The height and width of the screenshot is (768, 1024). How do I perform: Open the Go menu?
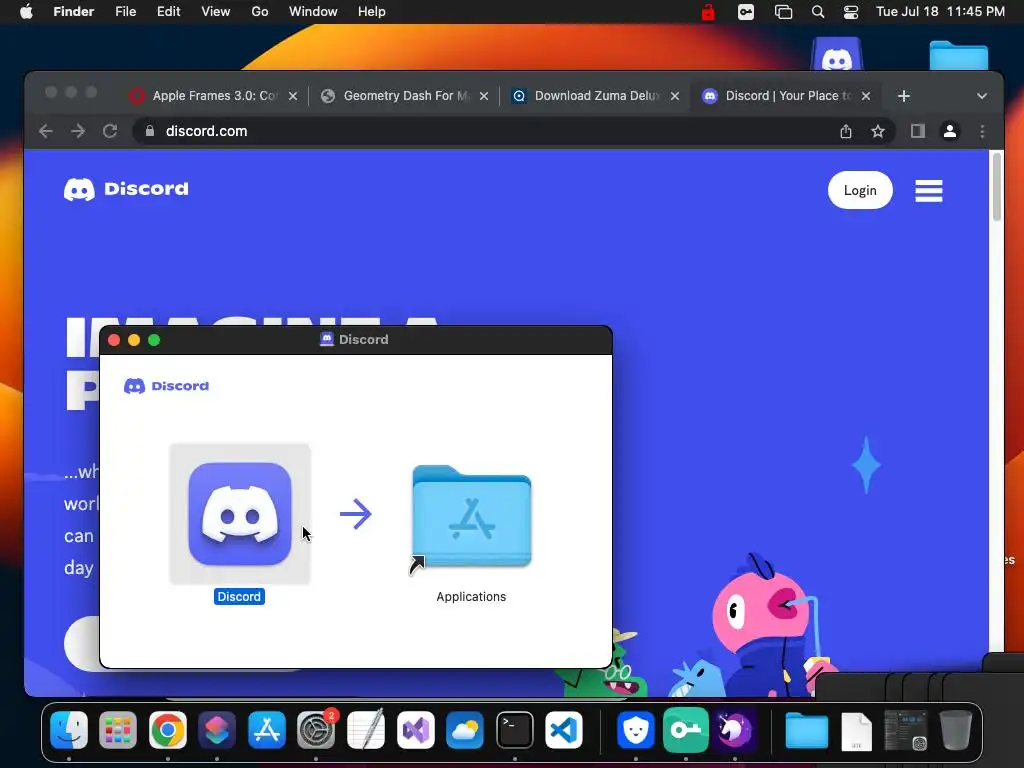tap(260, 12)
